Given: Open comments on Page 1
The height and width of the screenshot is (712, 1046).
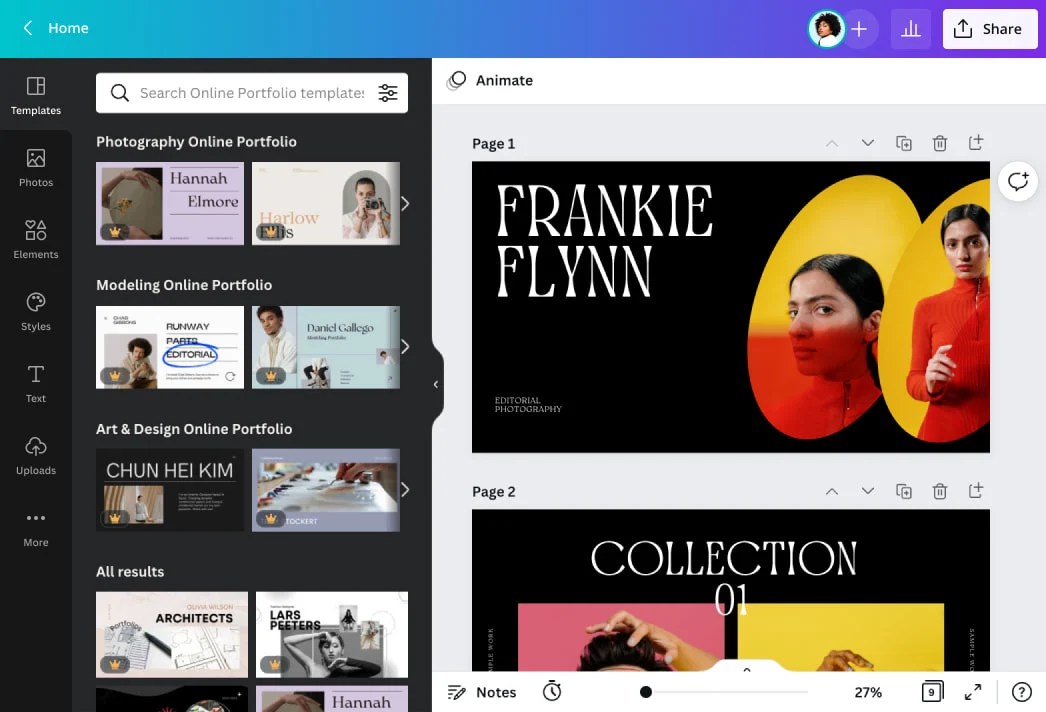Looking at the screenshot, I should click(x=1017, y=181).
